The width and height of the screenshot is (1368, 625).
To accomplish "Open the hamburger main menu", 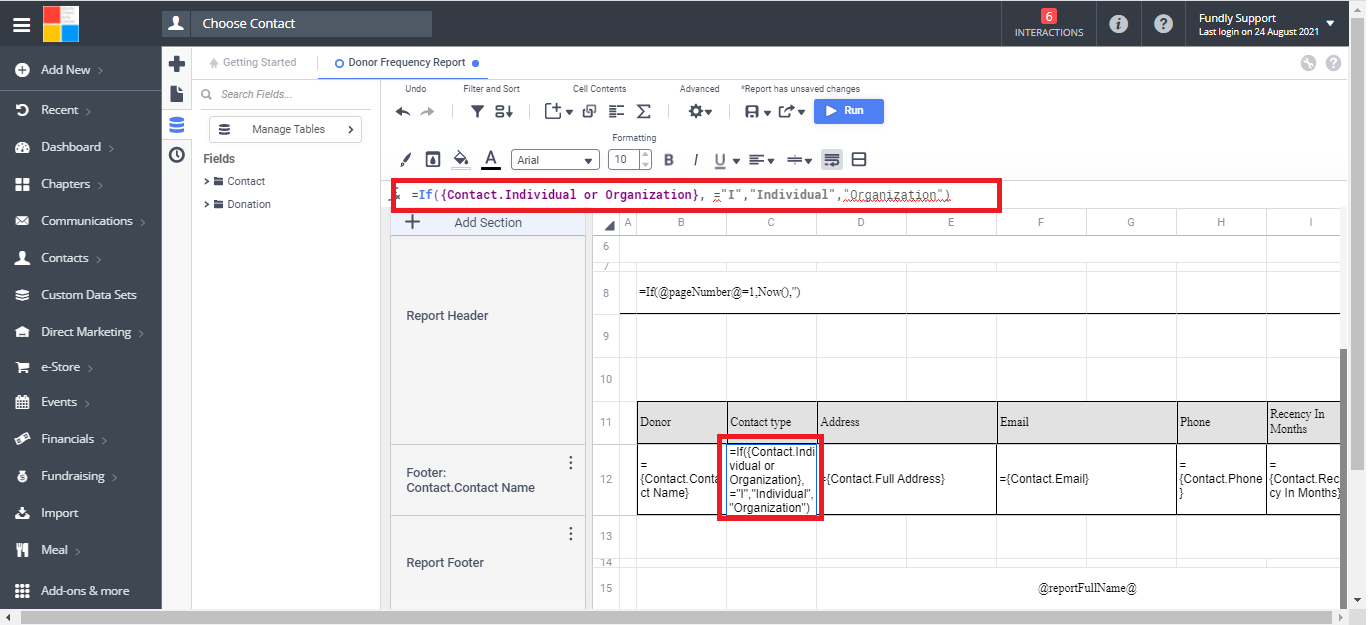I will pyautogui.click(x=21, y=24).
